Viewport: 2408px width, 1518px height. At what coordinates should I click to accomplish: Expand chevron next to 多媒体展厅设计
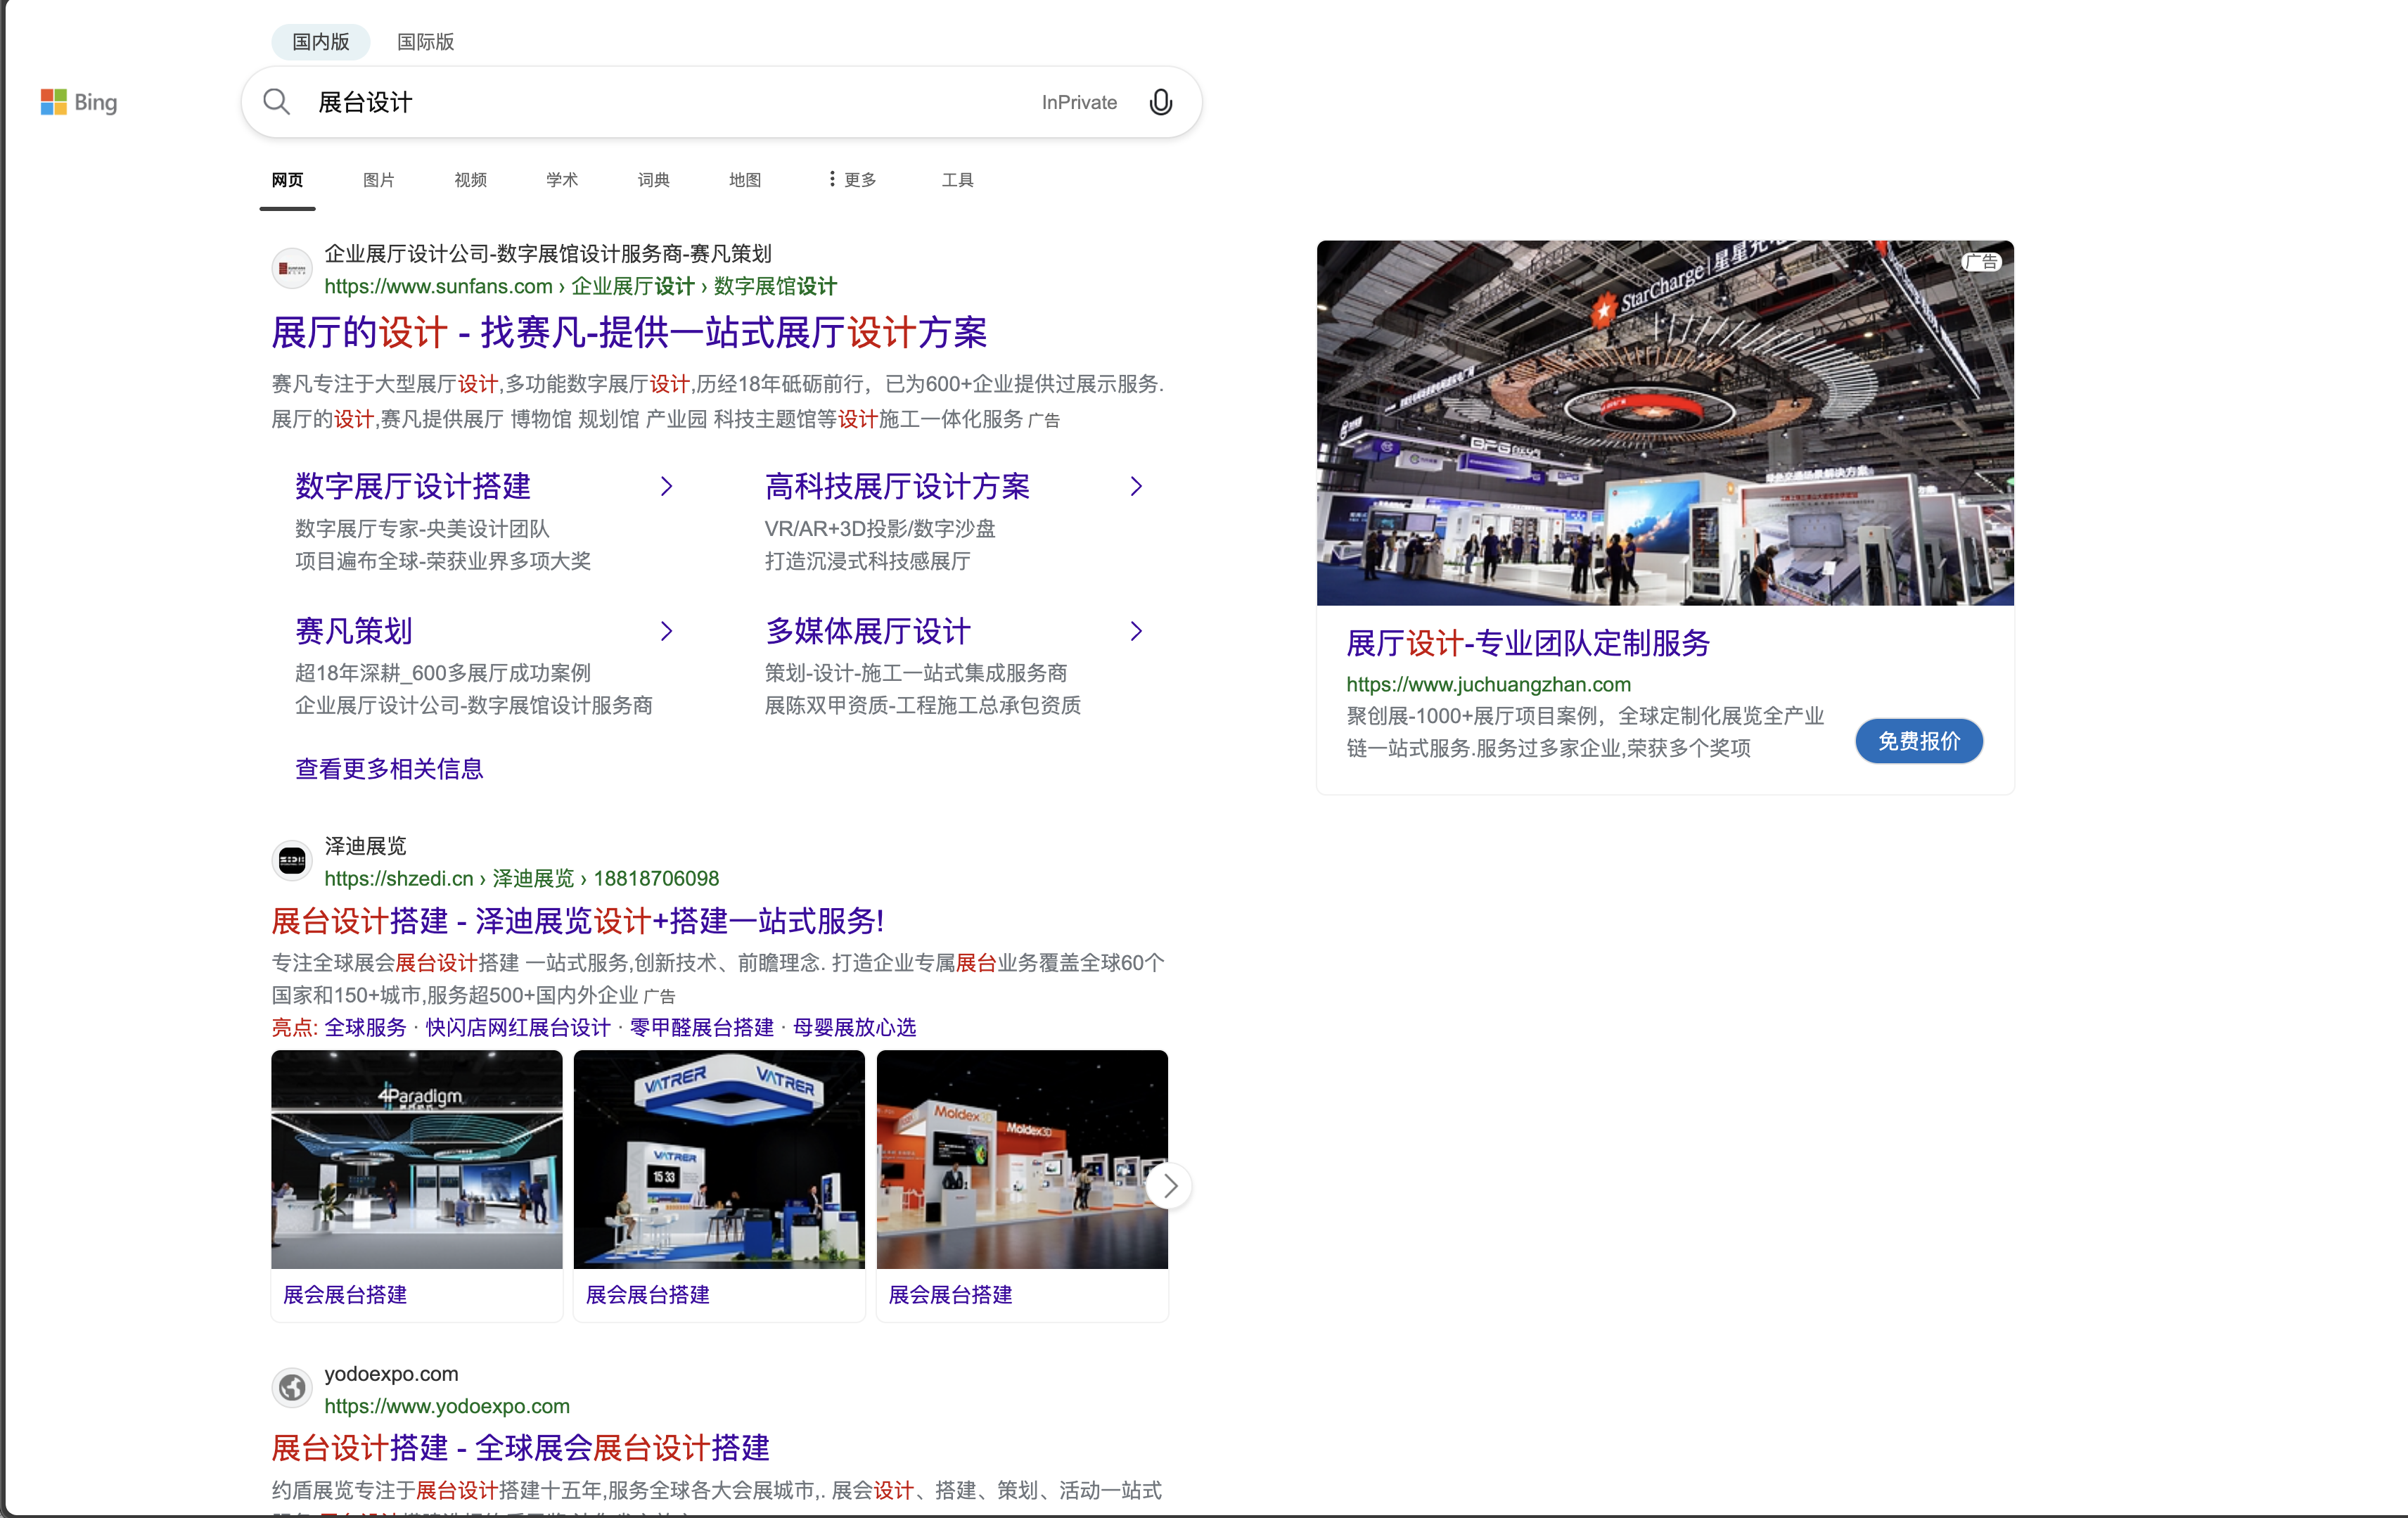pyautogui.click(x=1136, y=631)
